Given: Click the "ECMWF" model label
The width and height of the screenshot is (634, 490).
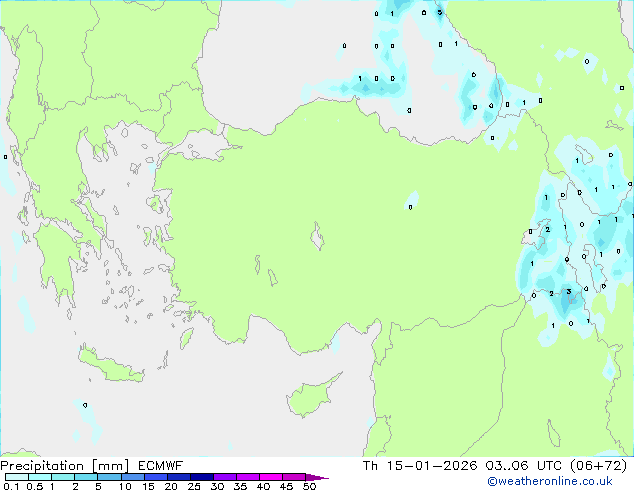Looking at the screenshot, I should tap(161, 466).
